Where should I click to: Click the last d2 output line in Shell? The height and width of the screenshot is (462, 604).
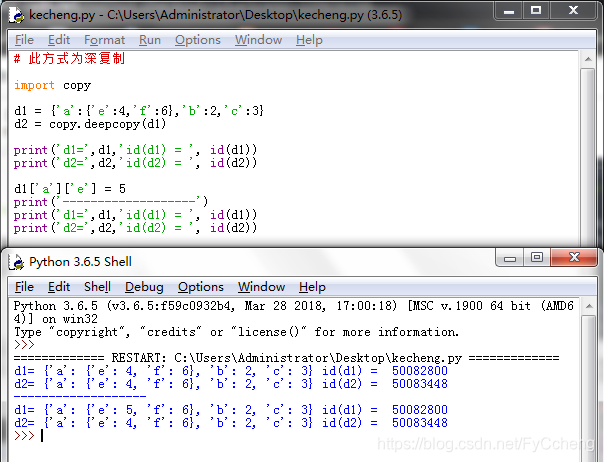[231, 423]
